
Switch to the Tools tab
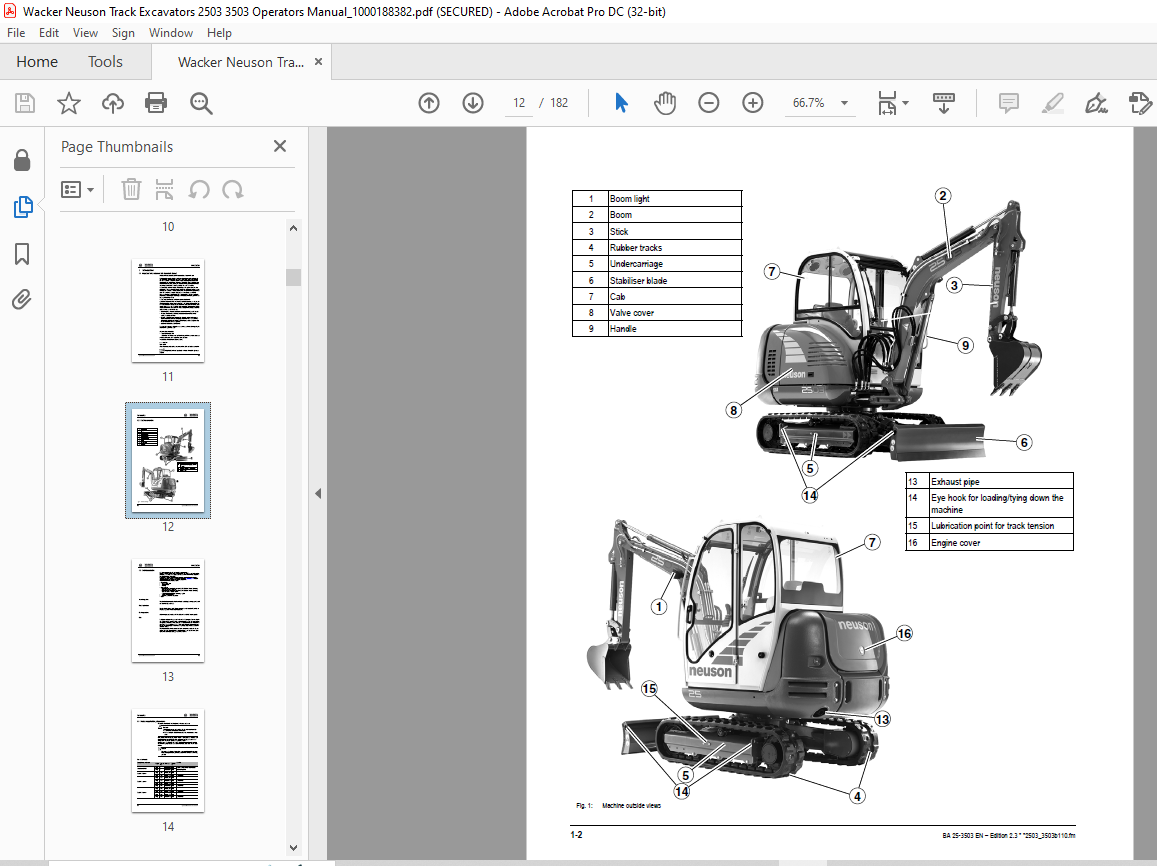tap(106, 62)
